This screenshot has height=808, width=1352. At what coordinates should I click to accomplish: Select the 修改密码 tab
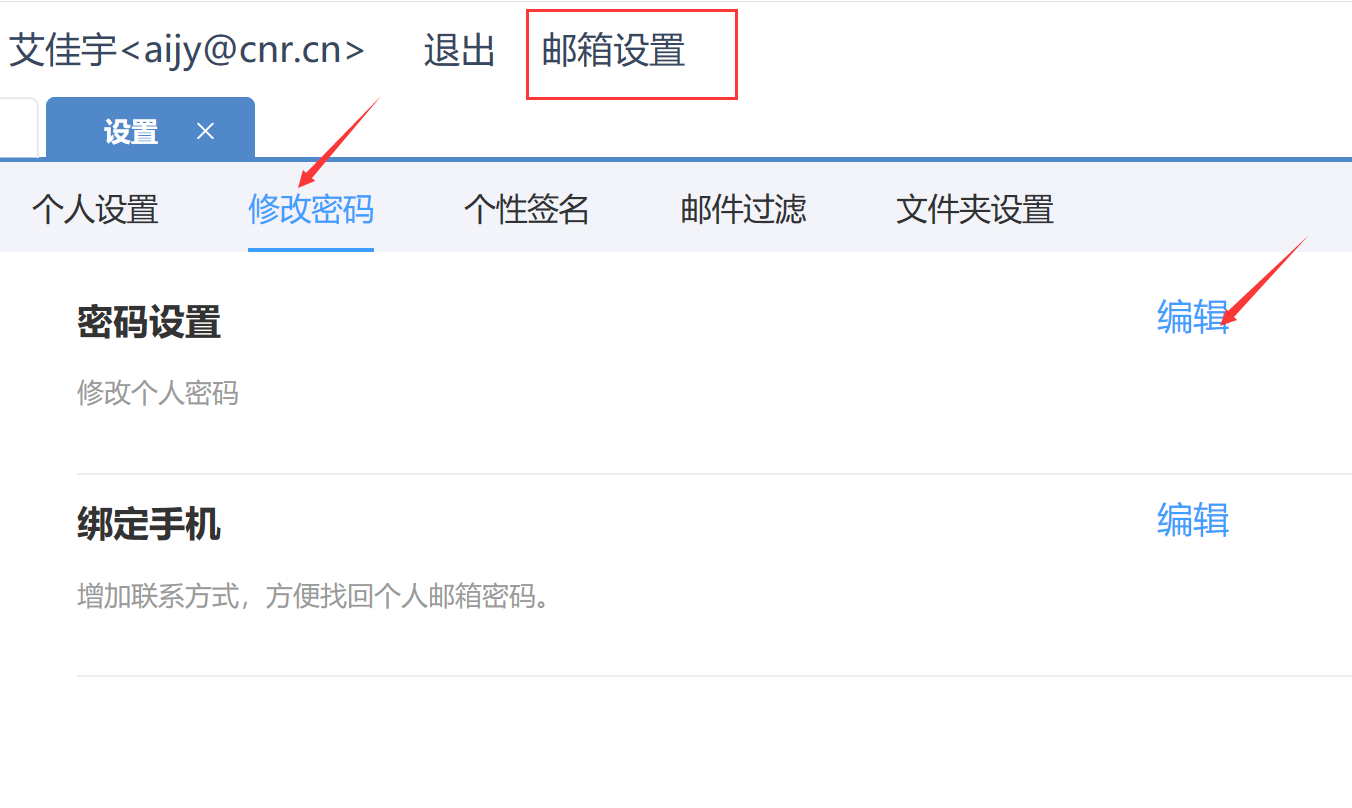pos(311,210)
